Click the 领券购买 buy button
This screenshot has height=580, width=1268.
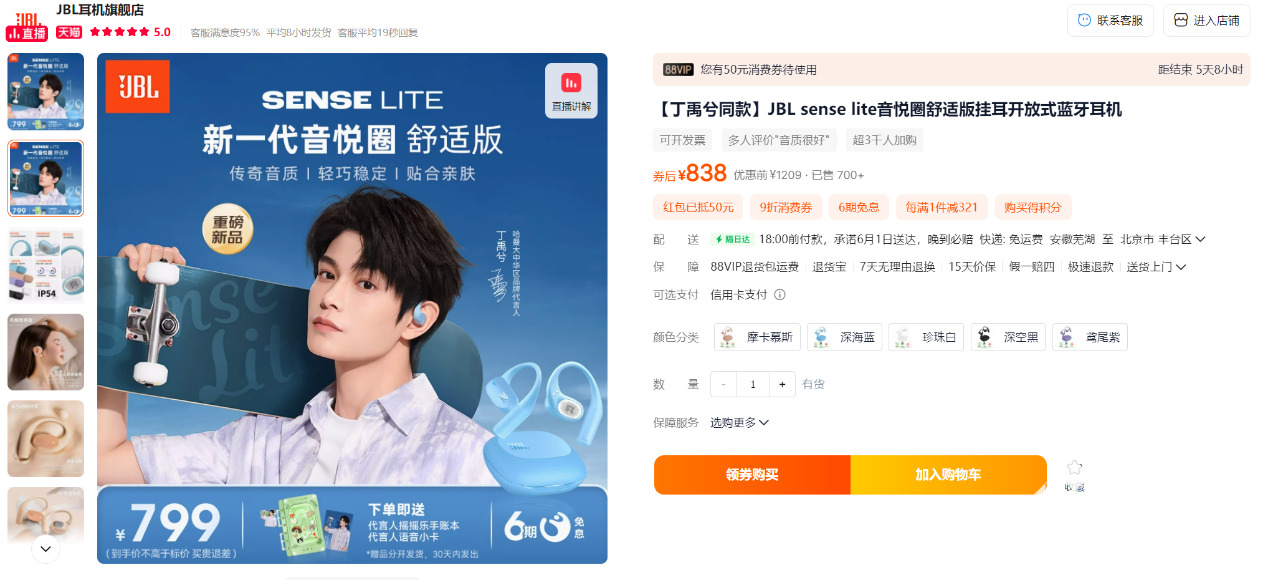tap(752, 475)
